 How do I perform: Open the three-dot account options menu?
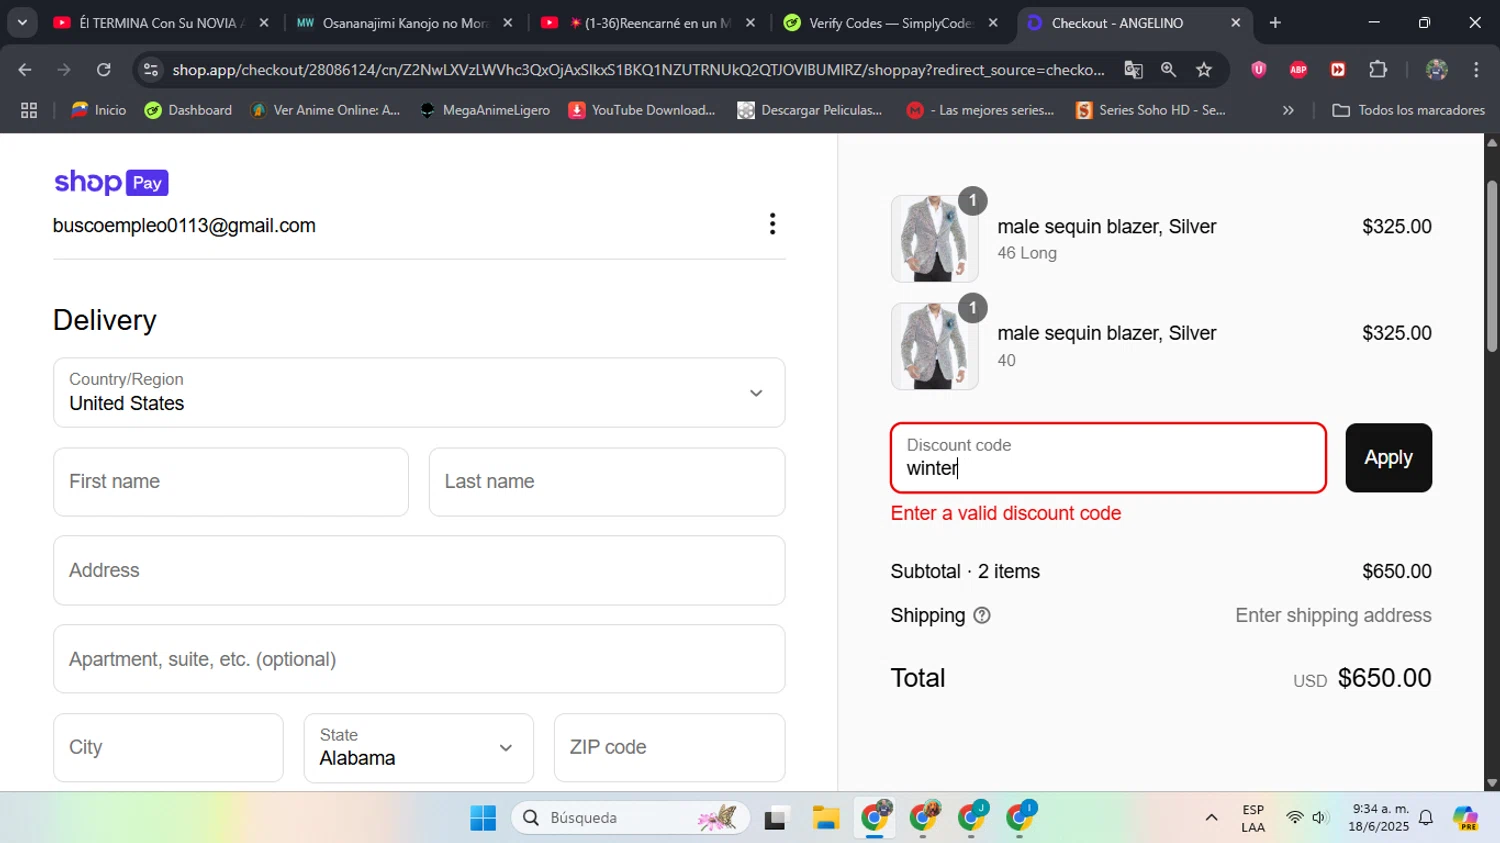click(772, 224)
